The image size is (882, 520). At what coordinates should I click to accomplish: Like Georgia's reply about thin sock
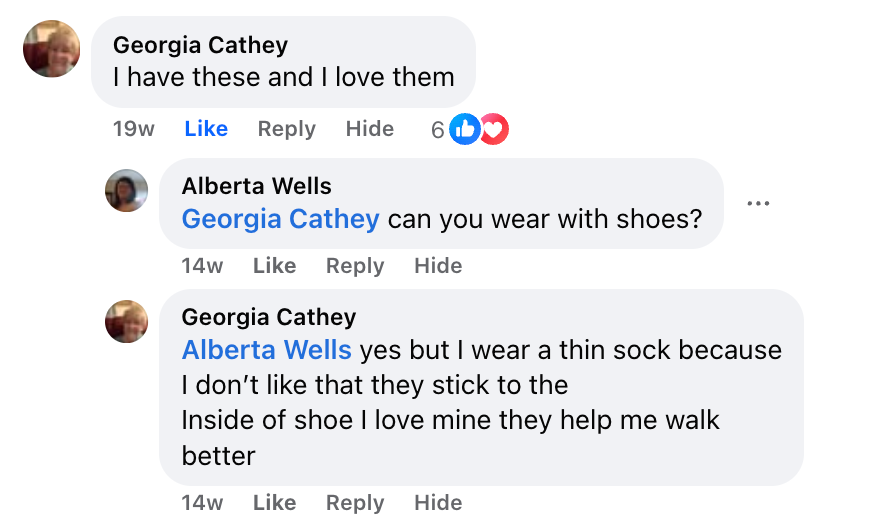274,503
